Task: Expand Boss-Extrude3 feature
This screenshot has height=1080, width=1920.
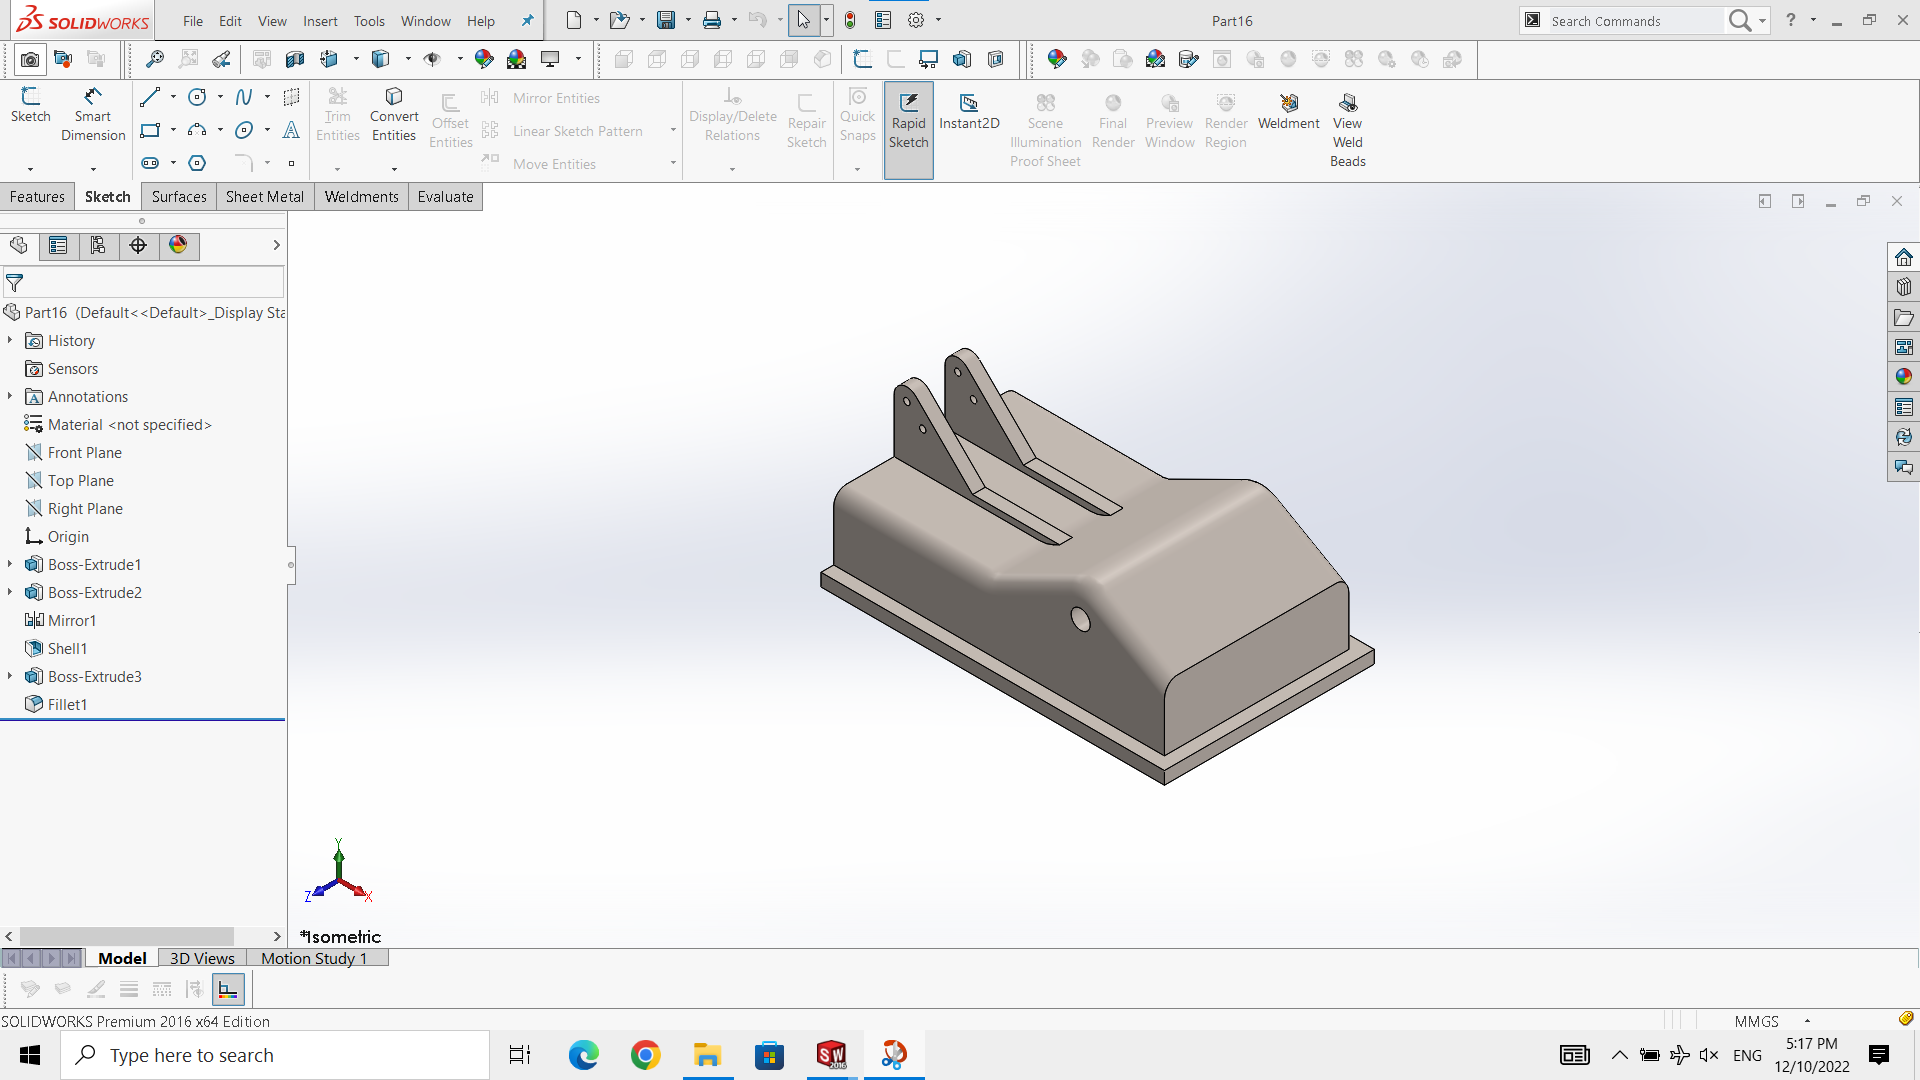Action: tap(10, 677)
